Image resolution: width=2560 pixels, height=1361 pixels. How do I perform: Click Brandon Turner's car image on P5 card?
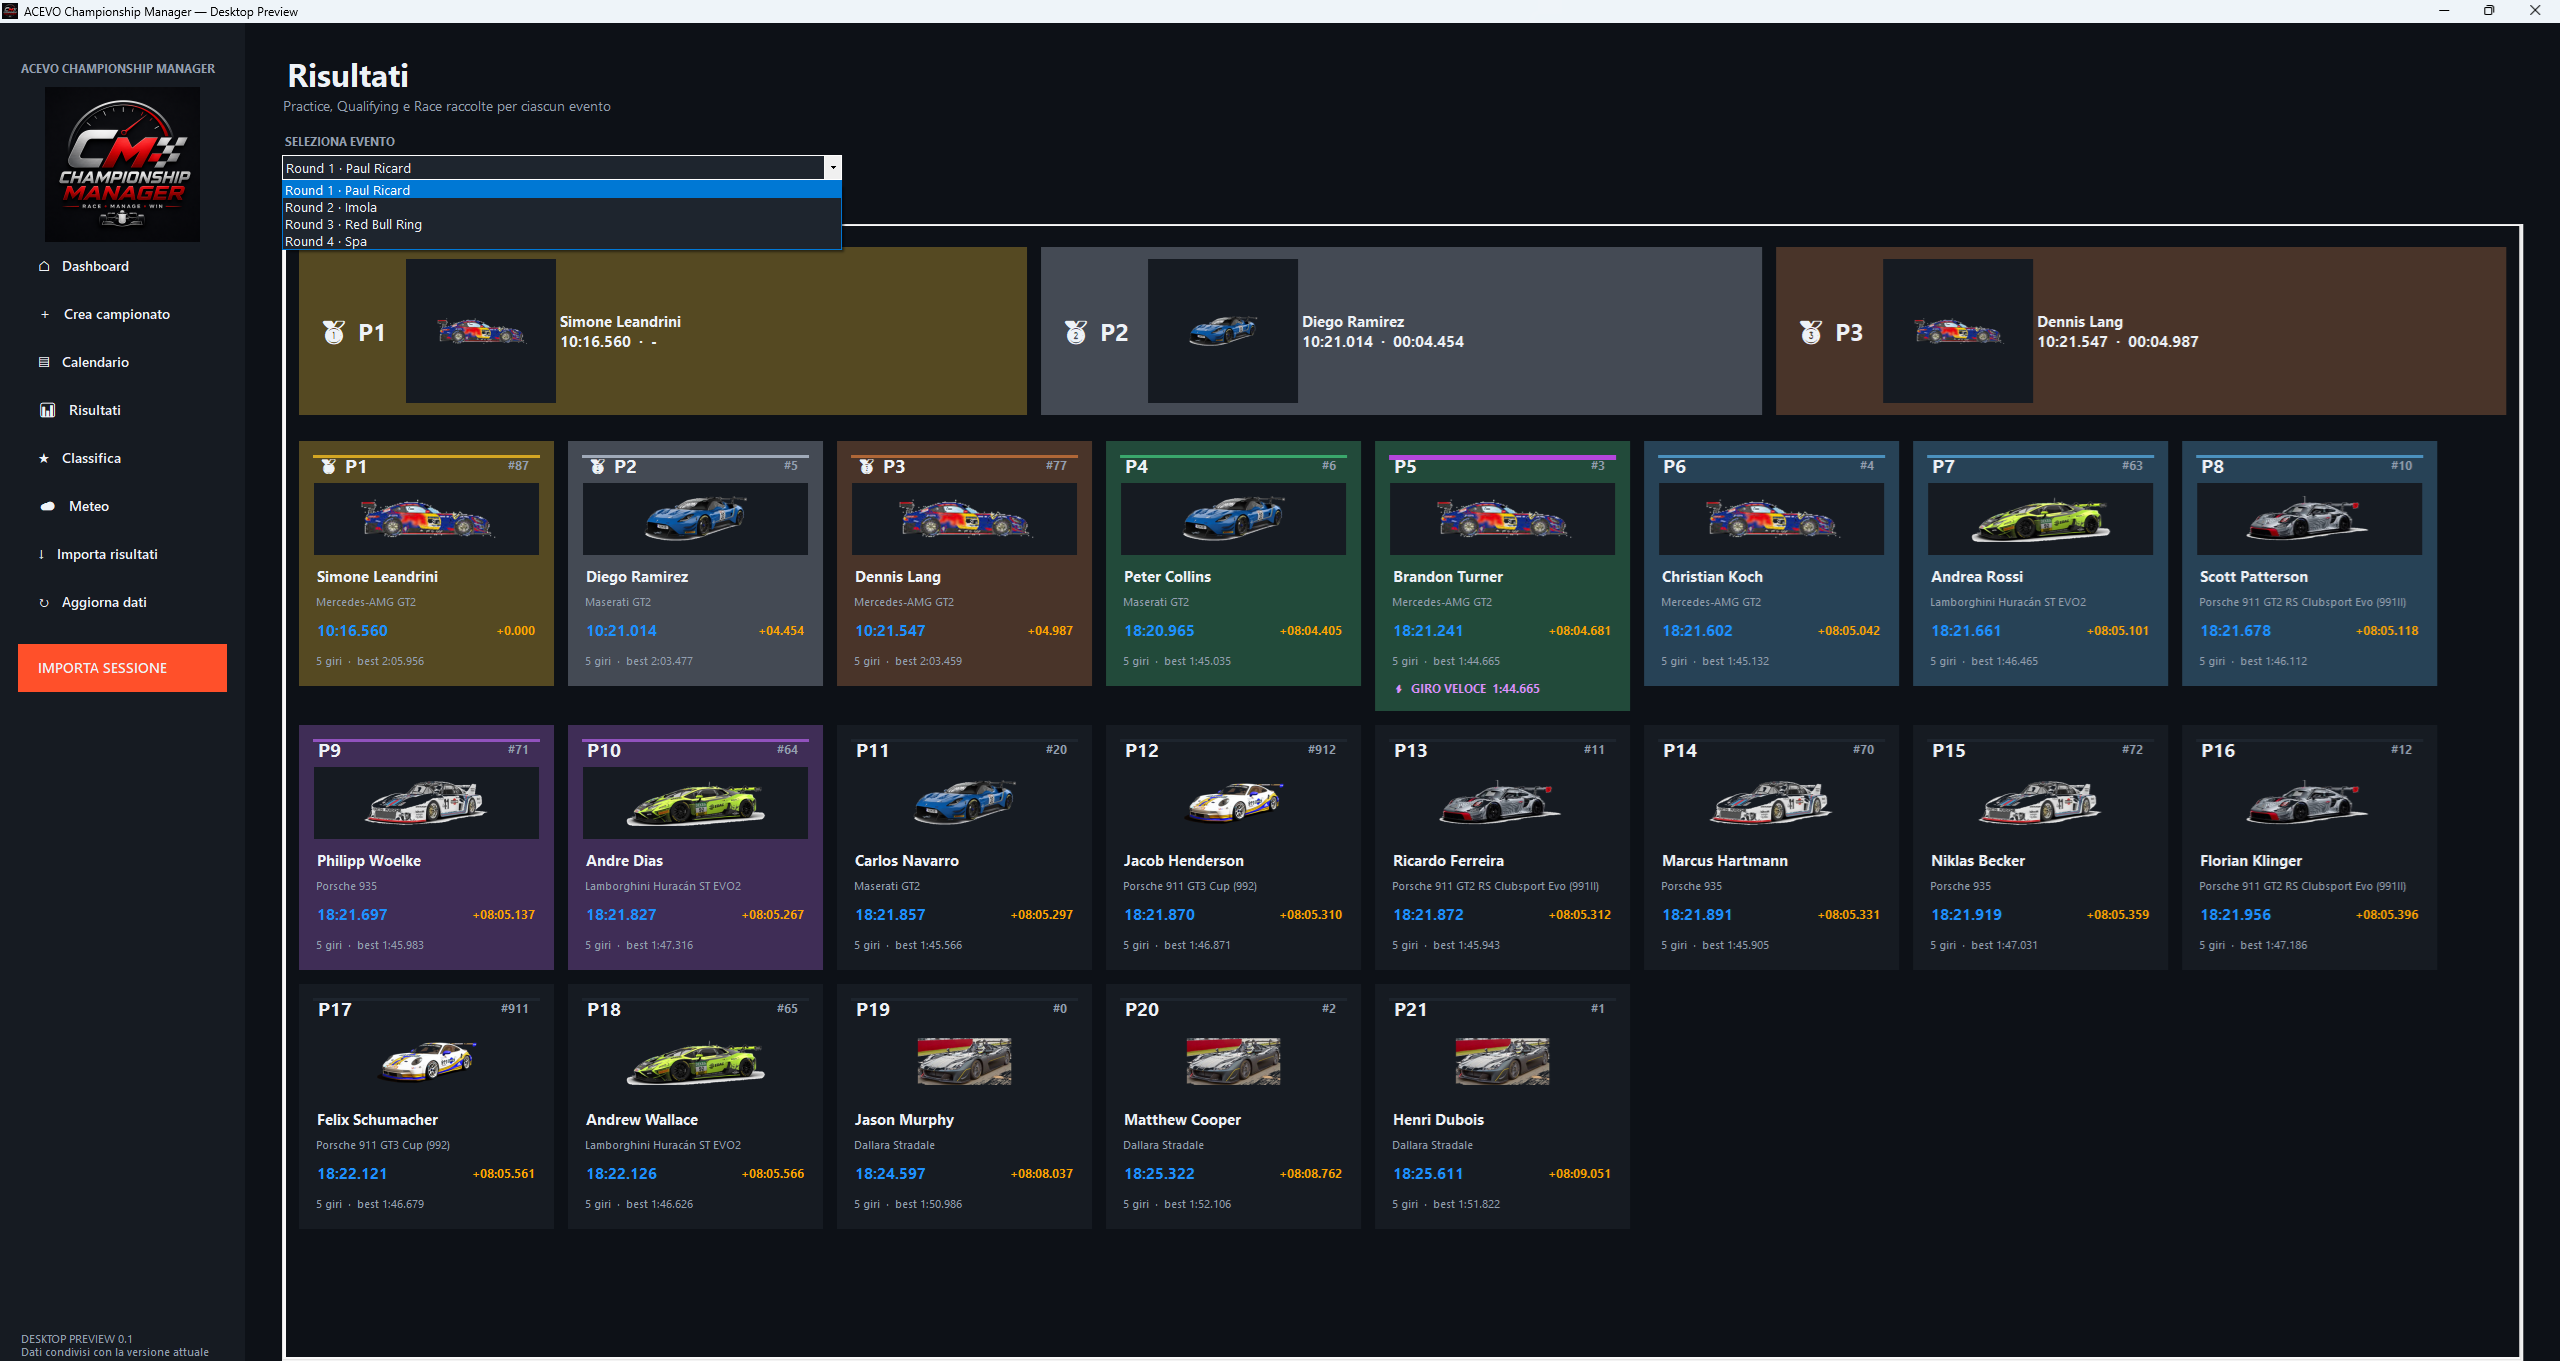[x=1502, y=519]
